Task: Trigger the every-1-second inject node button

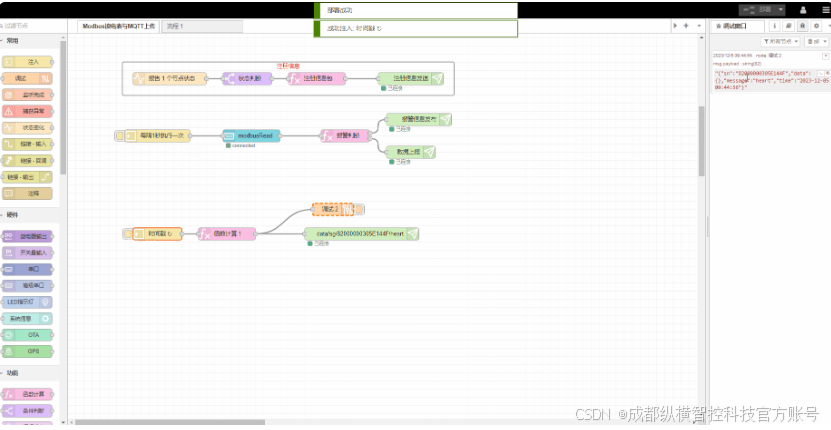Action: (x=120, y=136)
